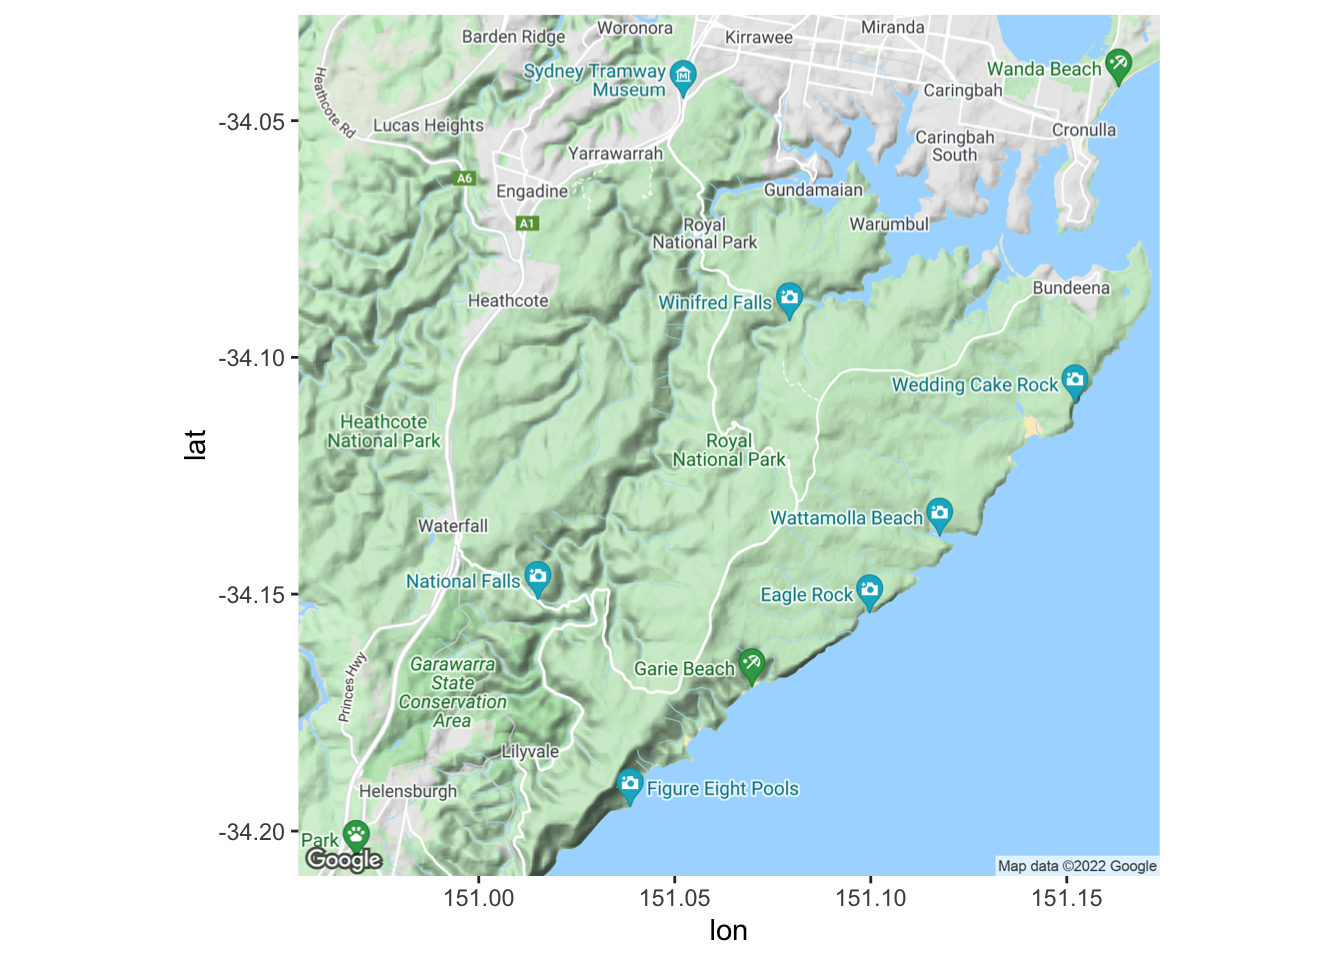Select the Garie Beach green beach pin
1344x960 pixels.
point(751,663)
